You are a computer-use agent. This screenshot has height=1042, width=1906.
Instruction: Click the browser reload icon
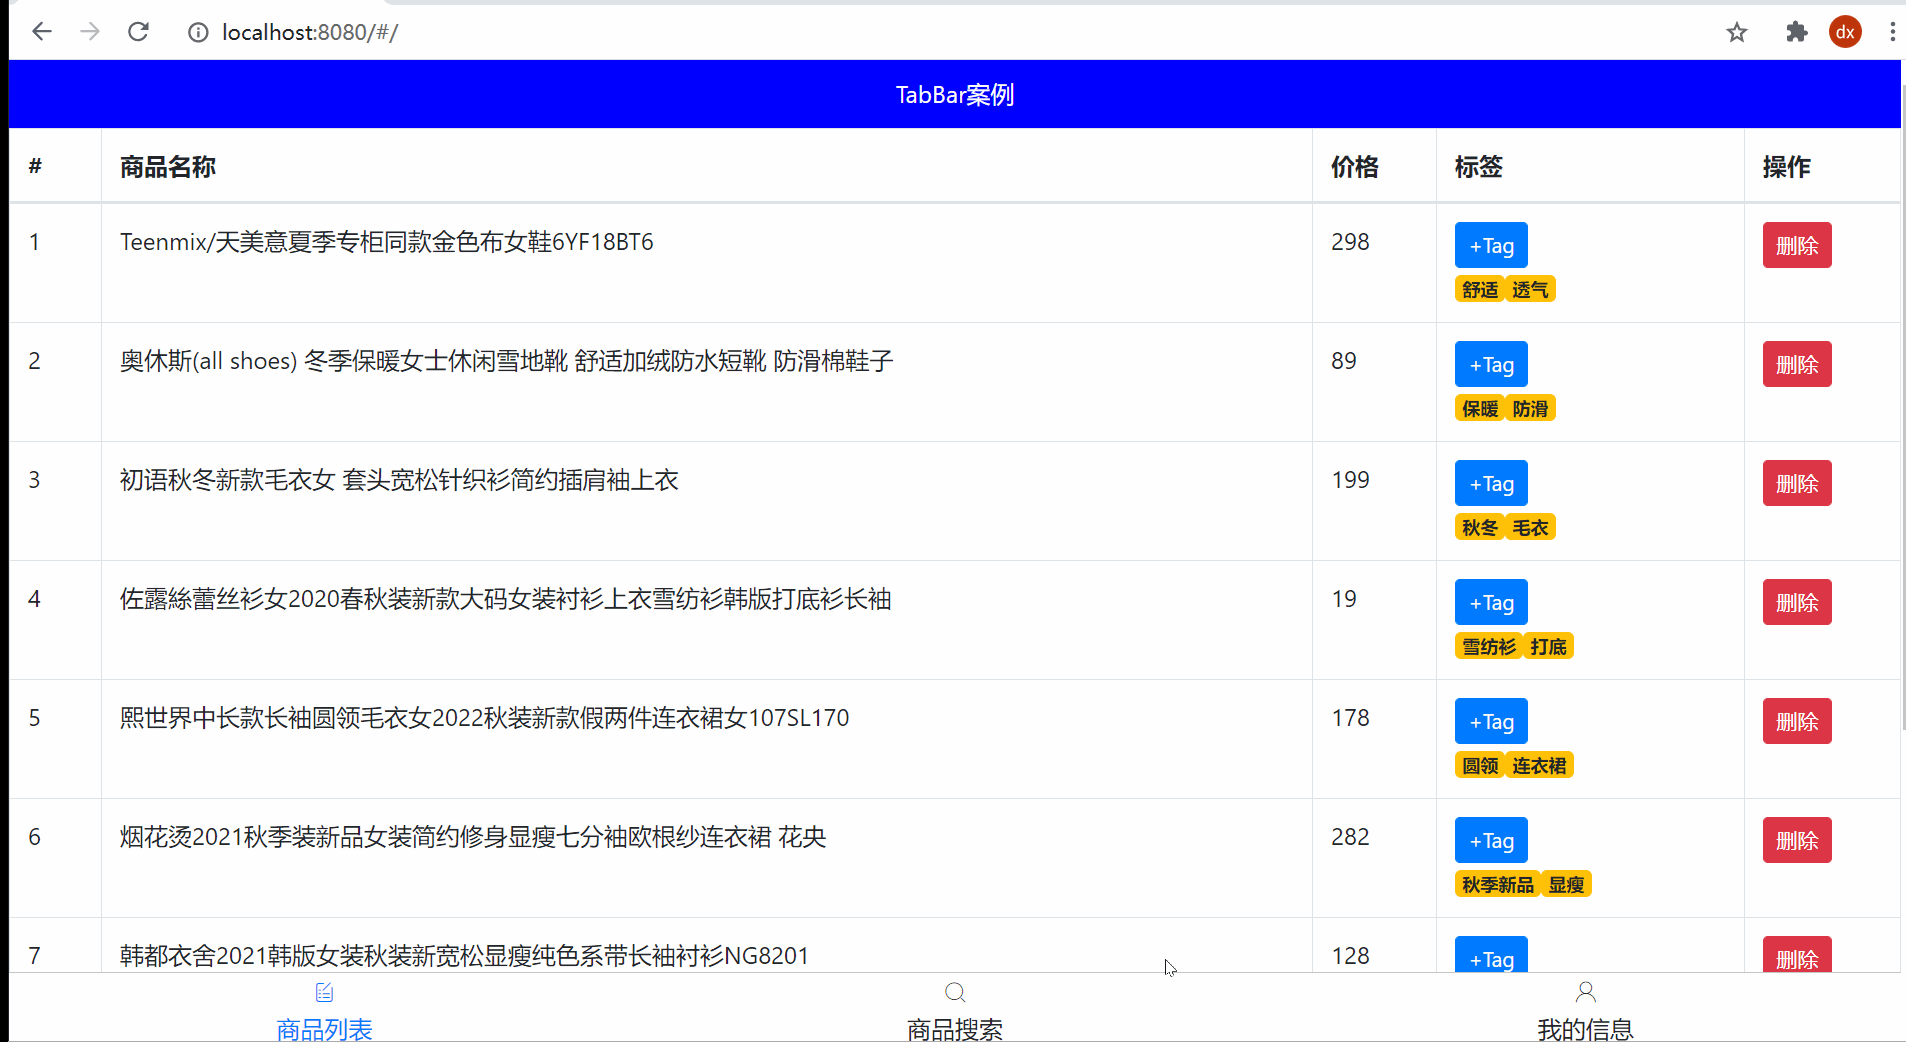point(139,31)
